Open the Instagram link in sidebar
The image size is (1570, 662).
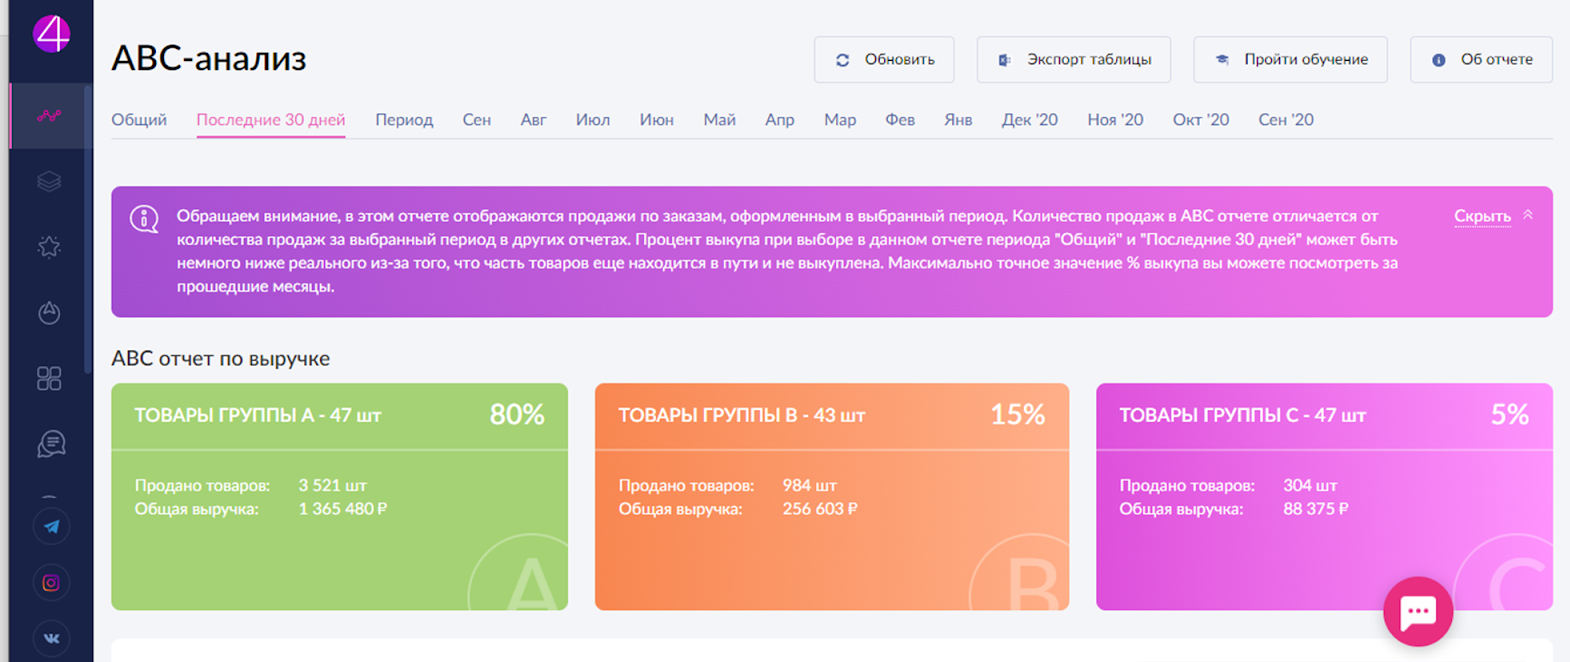tap(51, 582)
